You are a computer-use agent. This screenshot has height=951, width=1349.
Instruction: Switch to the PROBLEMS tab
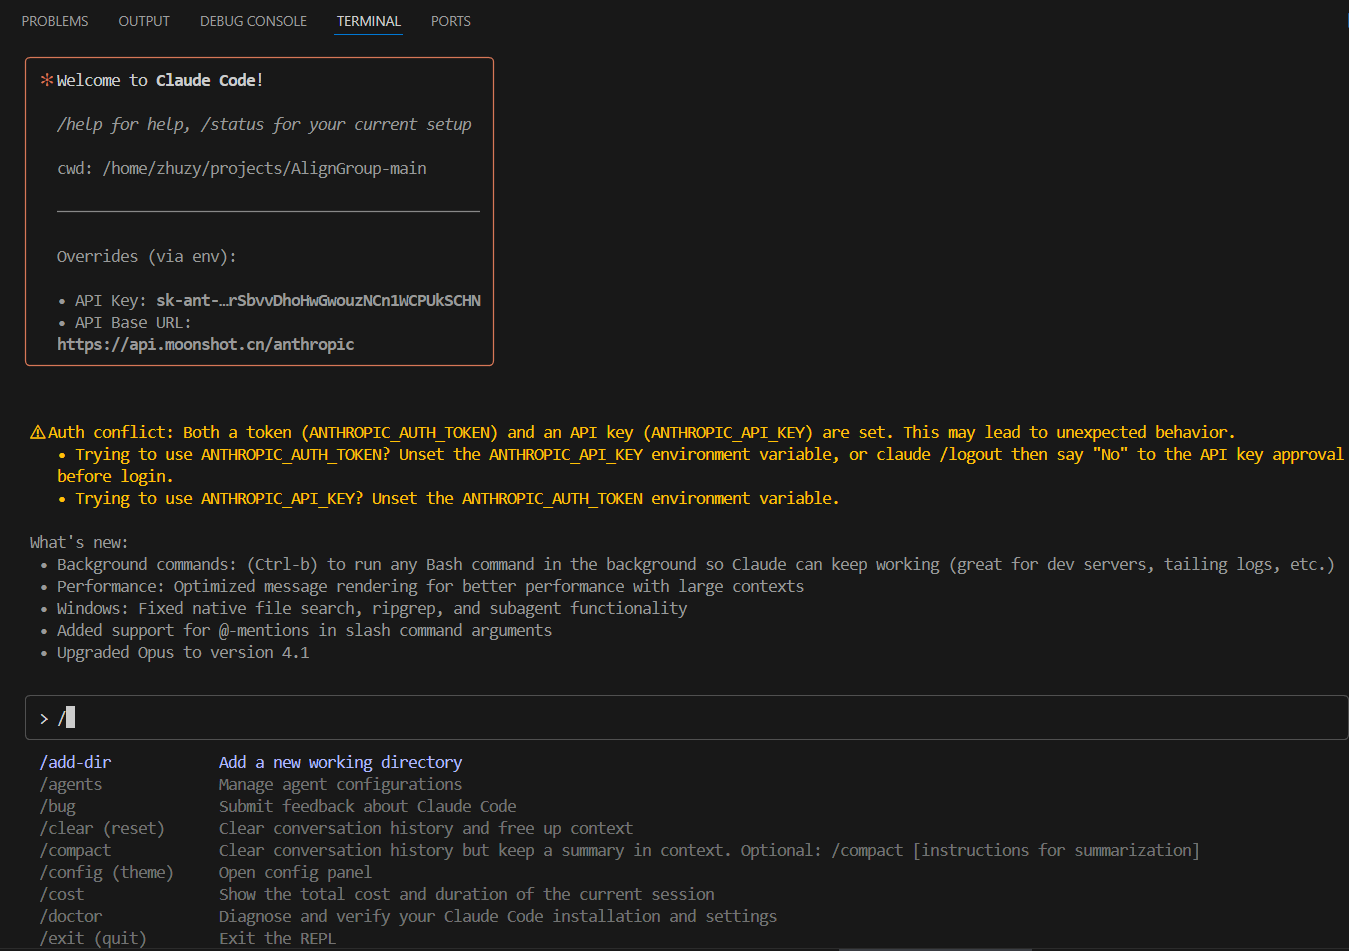55,20
